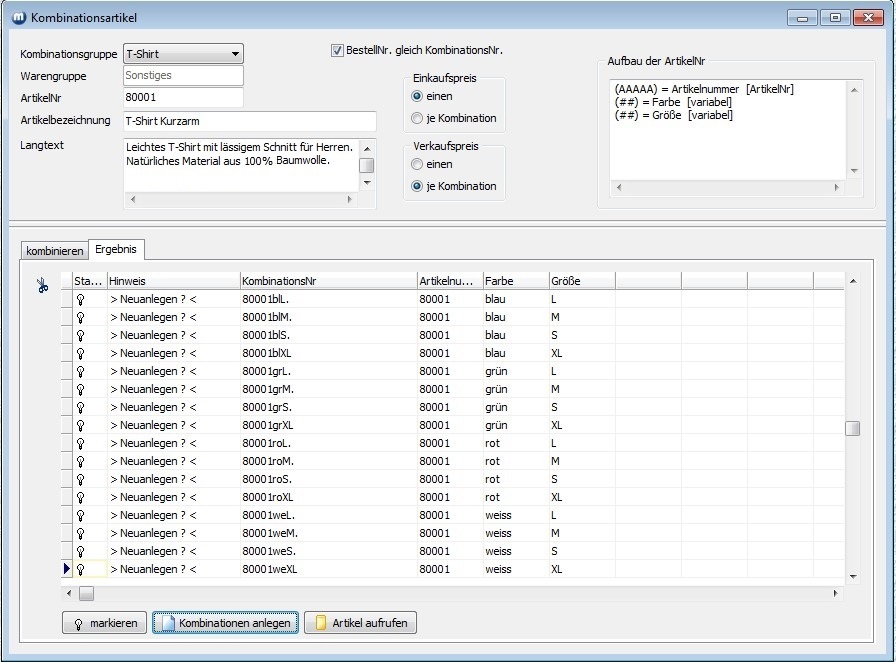Screen dimensions: 896x662
Task: Click the lightbulb status icon for 80001blL.
Action: point(80,299)
